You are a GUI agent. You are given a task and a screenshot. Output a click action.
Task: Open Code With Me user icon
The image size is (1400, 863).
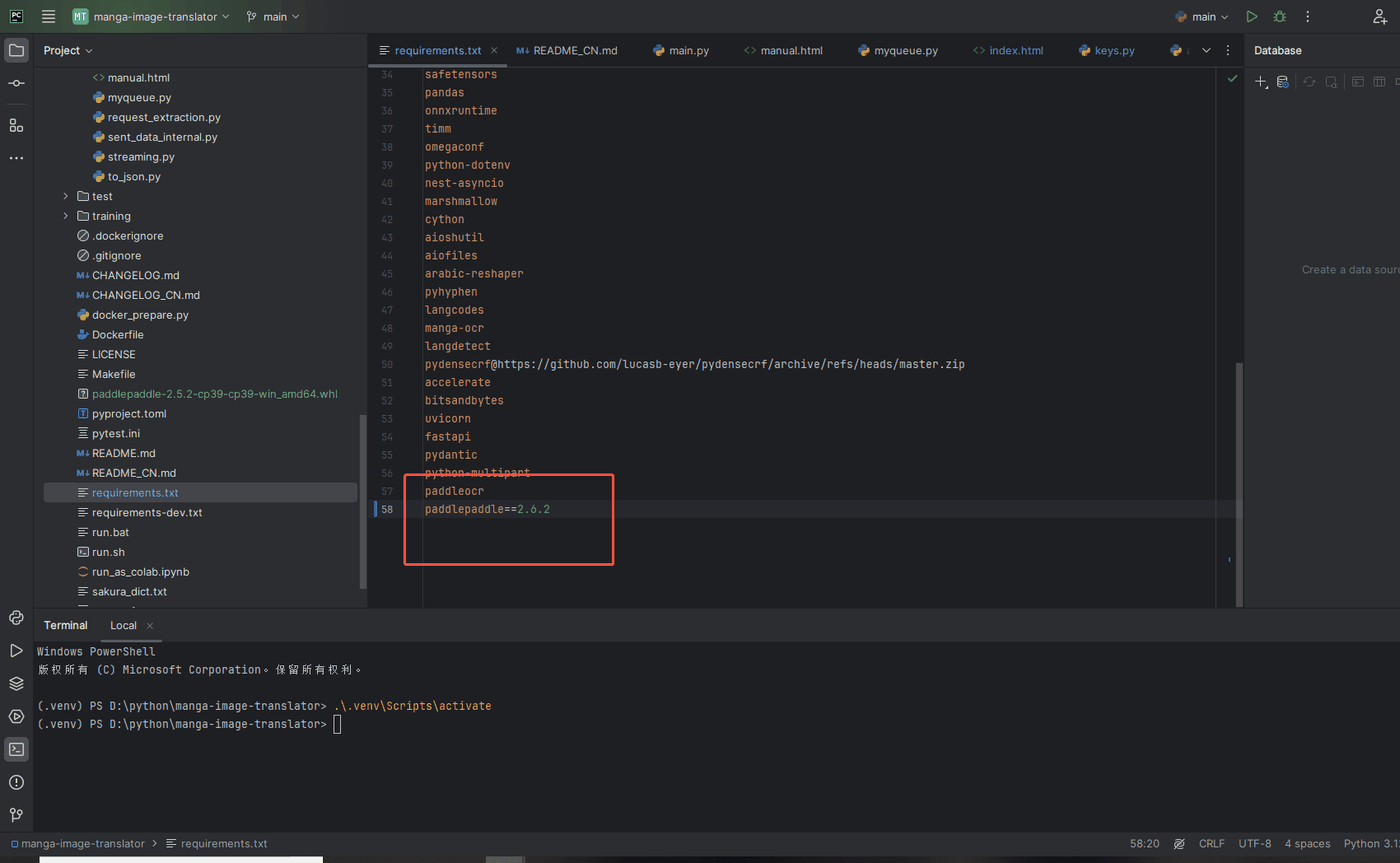coord(1381,17)
